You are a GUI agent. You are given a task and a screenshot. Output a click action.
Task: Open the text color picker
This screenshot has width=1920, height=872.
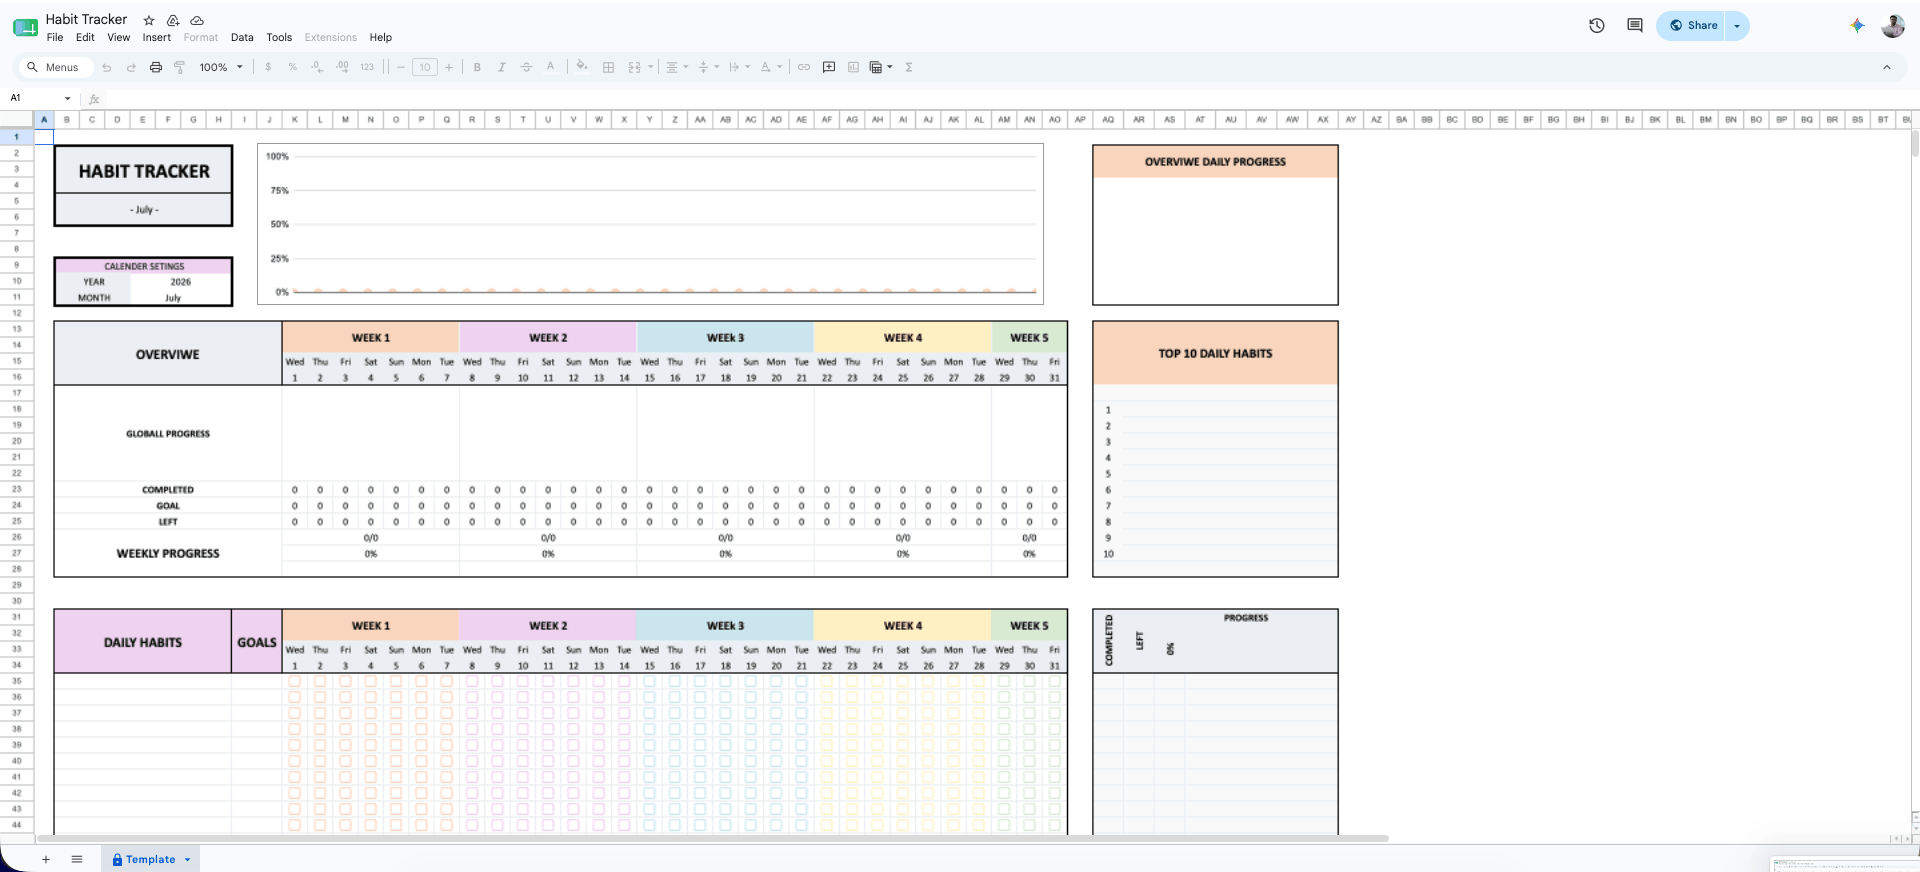pyautogui.click(x=550, y=67)
